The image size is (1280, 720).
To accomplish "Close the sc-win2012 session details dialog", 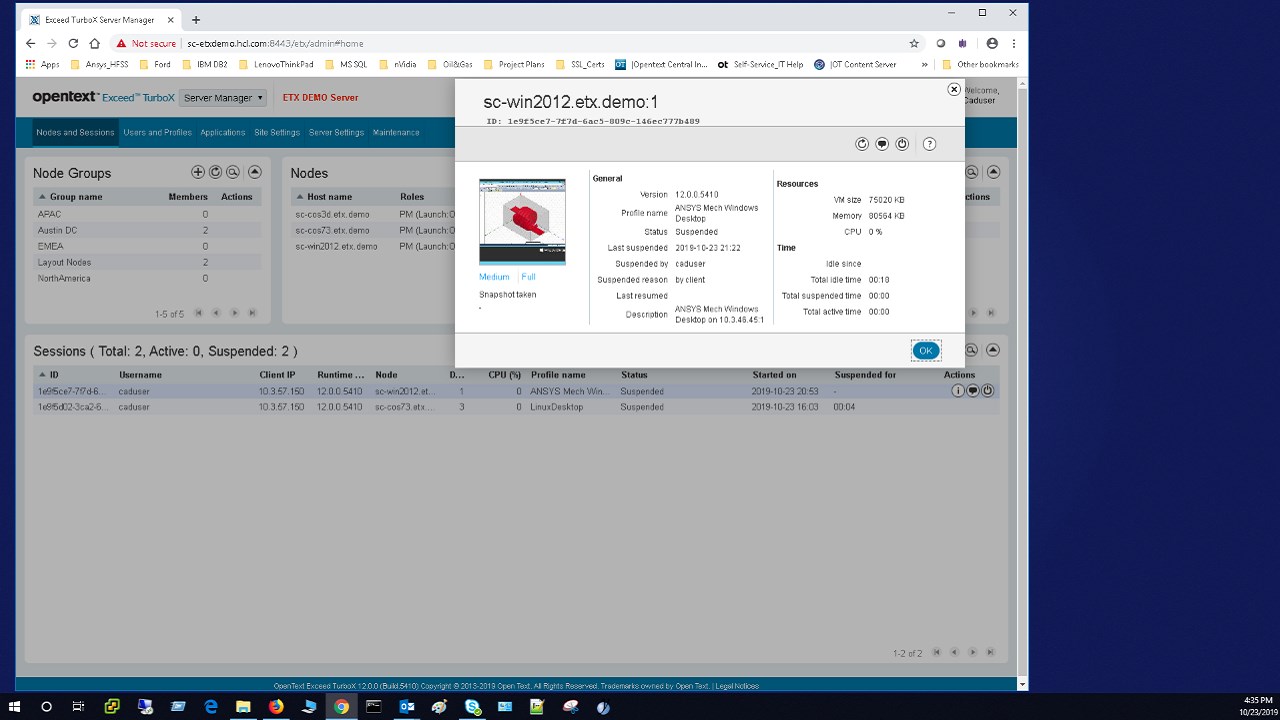I will (954, 89).
